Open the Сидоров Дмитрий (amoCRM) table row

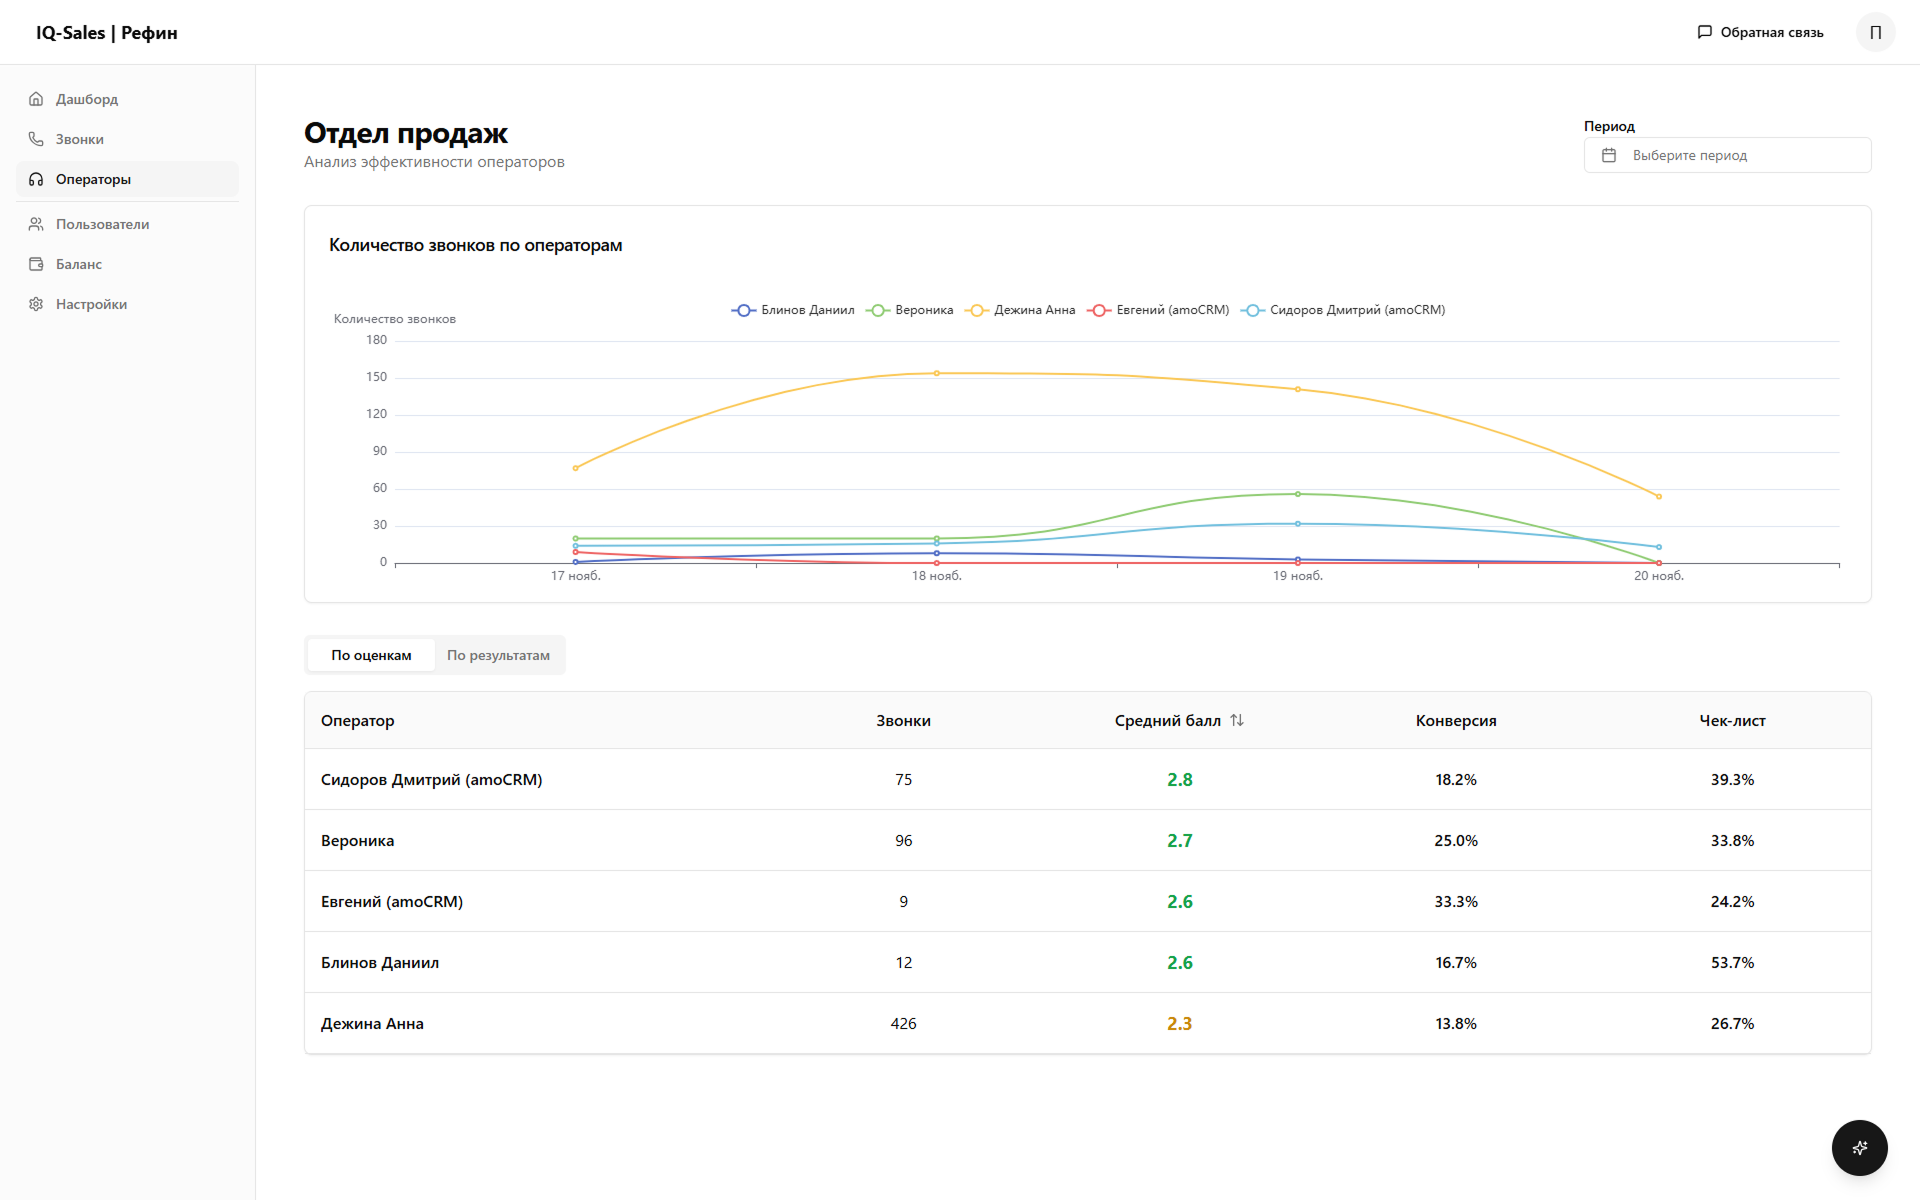click(x=431, y=779)
